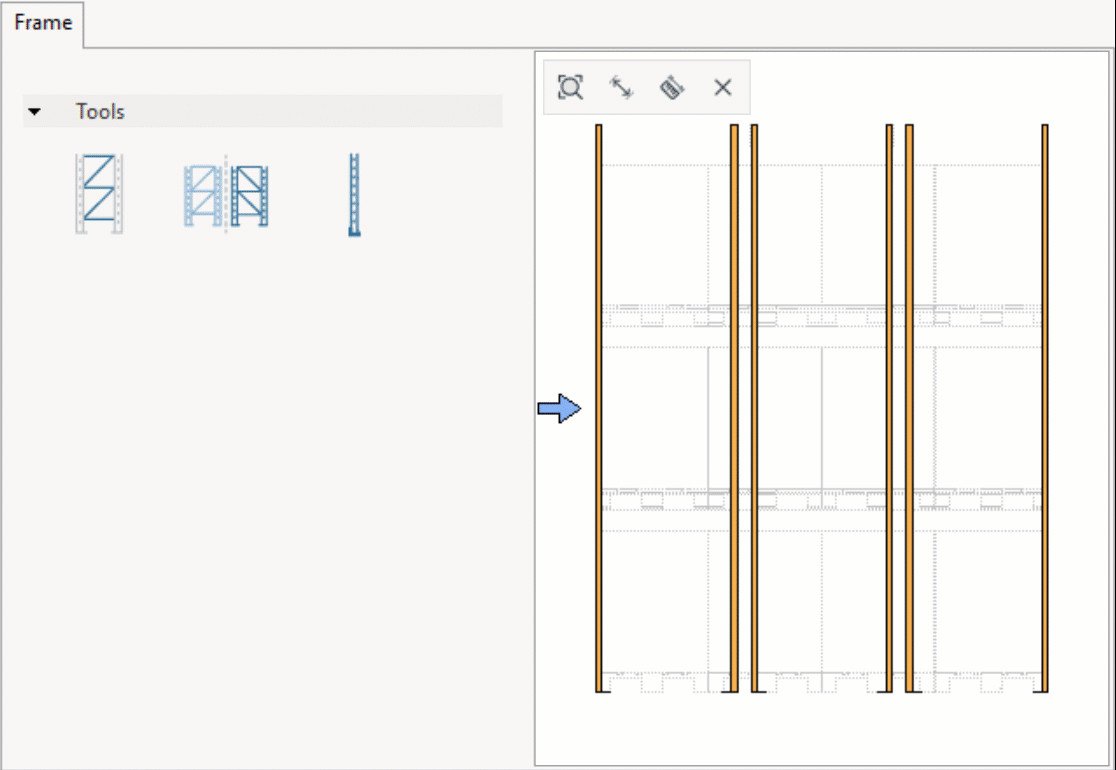Select the leftmost orange upright in preview
Screen dimensions: 1116x770
(599, 408)
